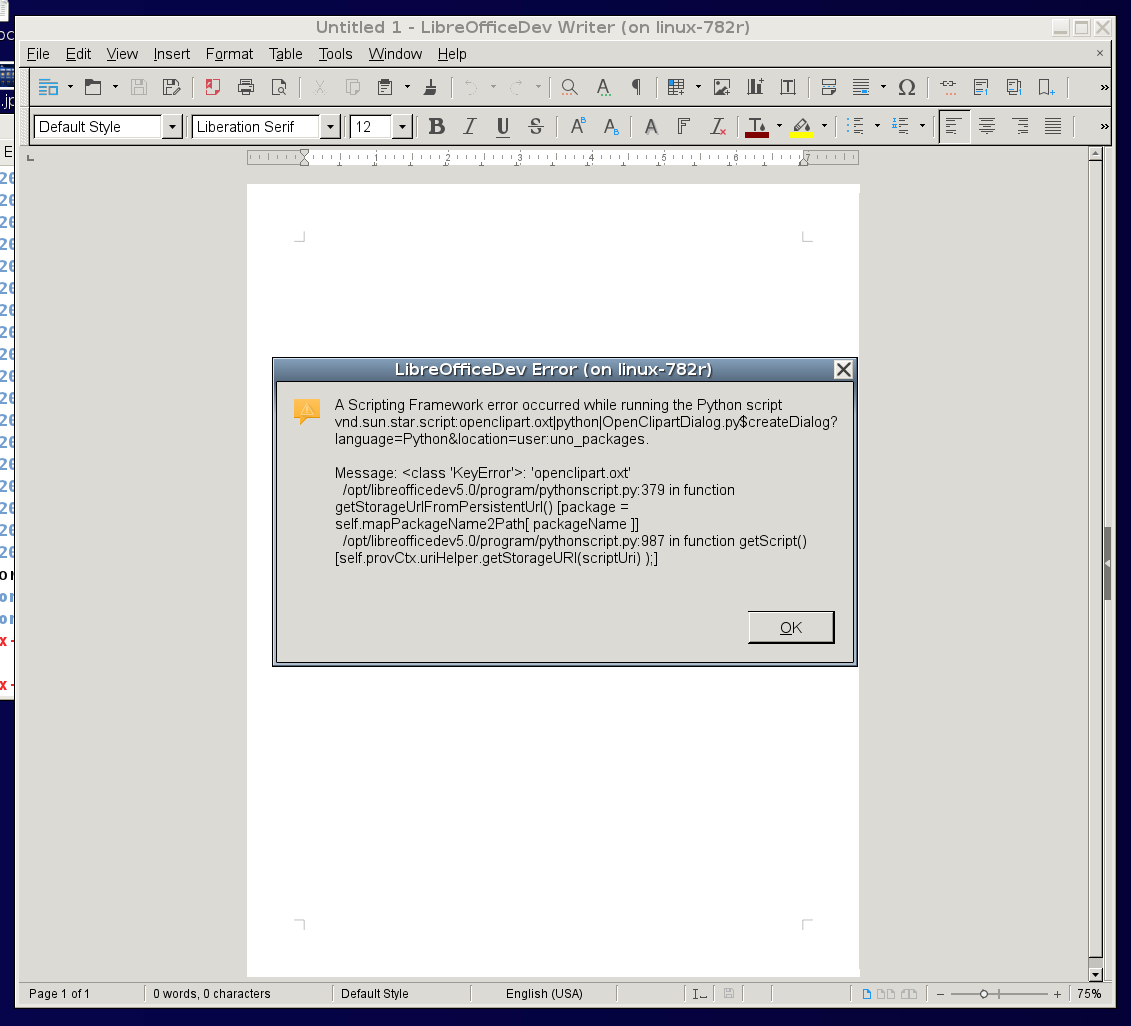
Task: Apply dark red Font Color swatch
Action: point(757,127)
